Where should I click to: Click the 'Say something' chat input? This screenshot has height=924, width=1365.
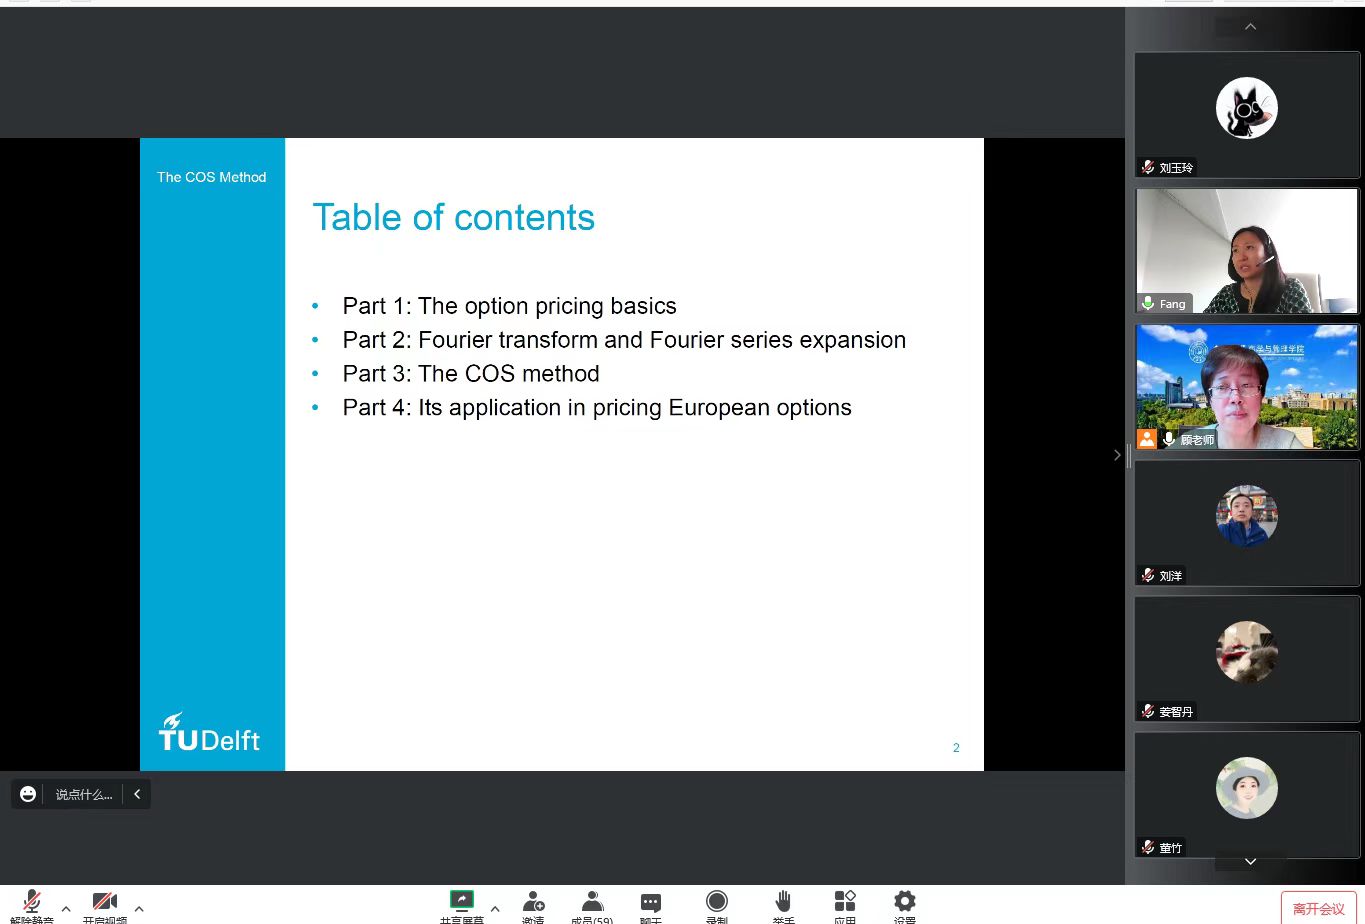coord(84,794)
